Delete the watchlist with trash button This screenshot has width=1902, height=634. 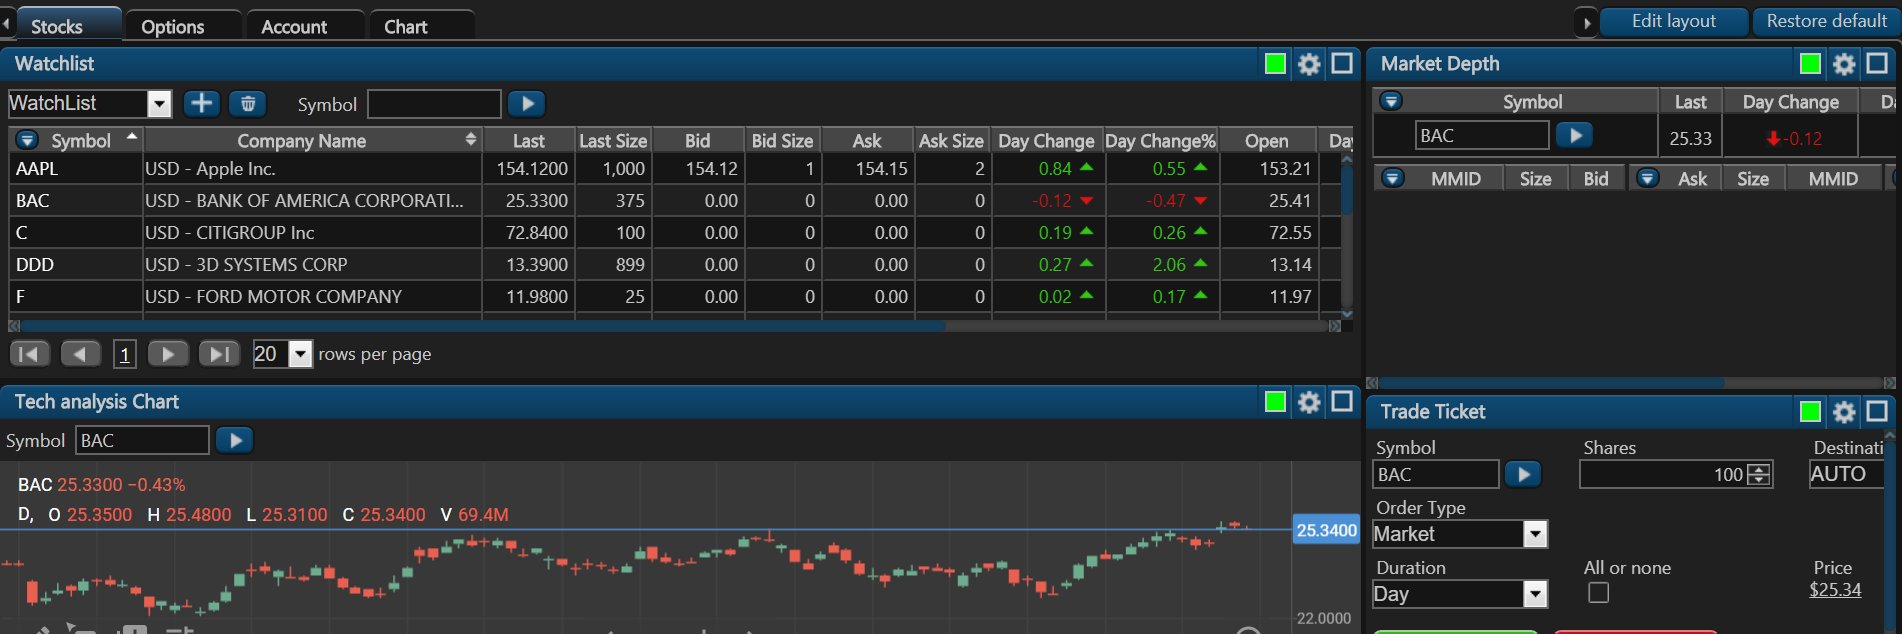(x=248, y=103)
